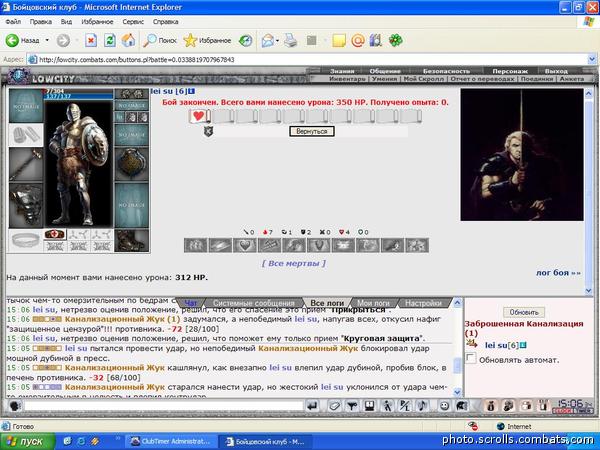Send chat message with enter-arrow icon

point(313,406)
